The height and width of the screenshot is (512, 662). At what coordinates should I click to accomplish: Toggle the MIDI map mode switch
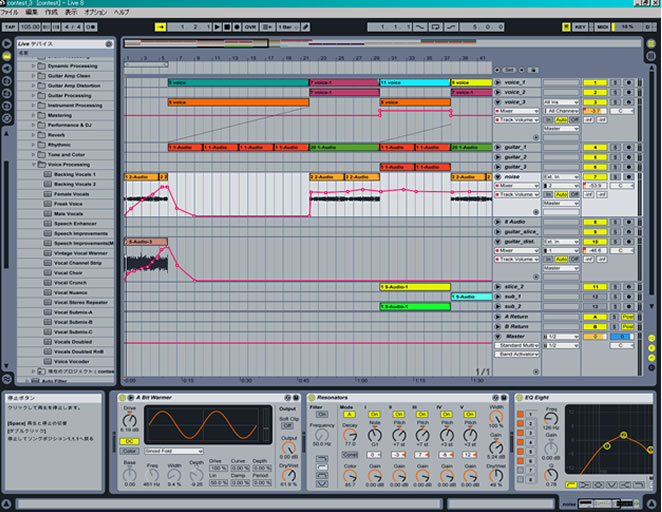coord(602,27)
